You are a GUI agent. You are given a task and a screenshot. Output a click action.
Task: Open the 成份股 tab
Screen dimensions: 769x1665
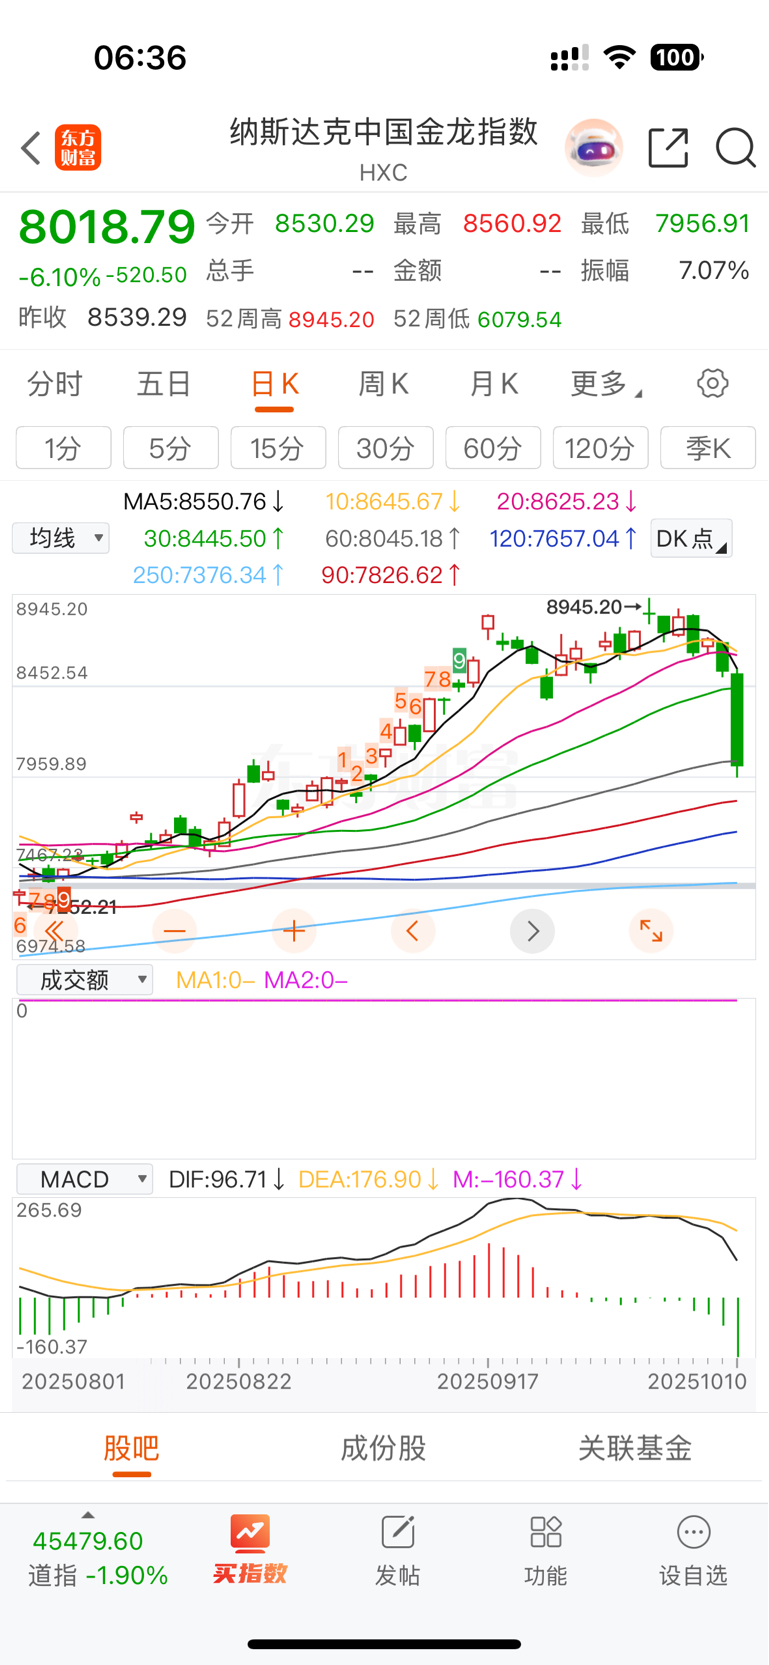click(383, 1448)
